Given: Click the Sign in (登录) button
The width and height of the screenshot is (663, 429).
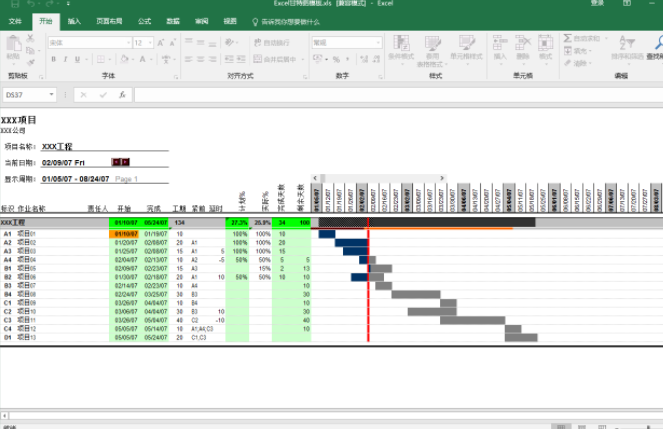Looking at the screenshot, I should (597, 3).
